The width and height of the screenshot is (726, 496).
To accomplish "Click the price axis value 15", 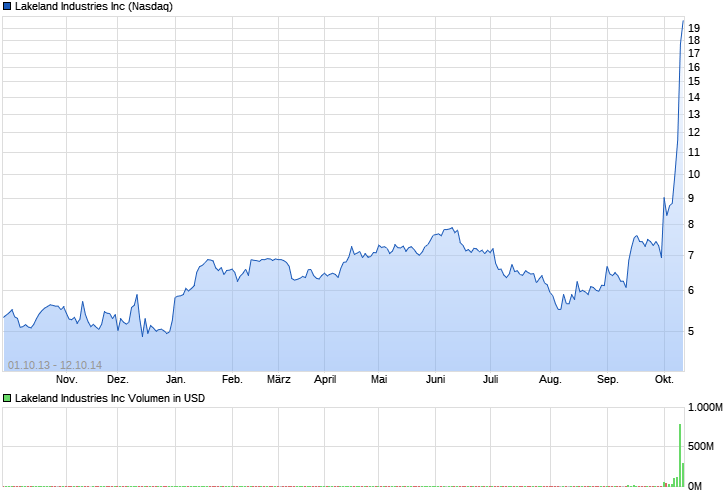I will pos(694,82).
